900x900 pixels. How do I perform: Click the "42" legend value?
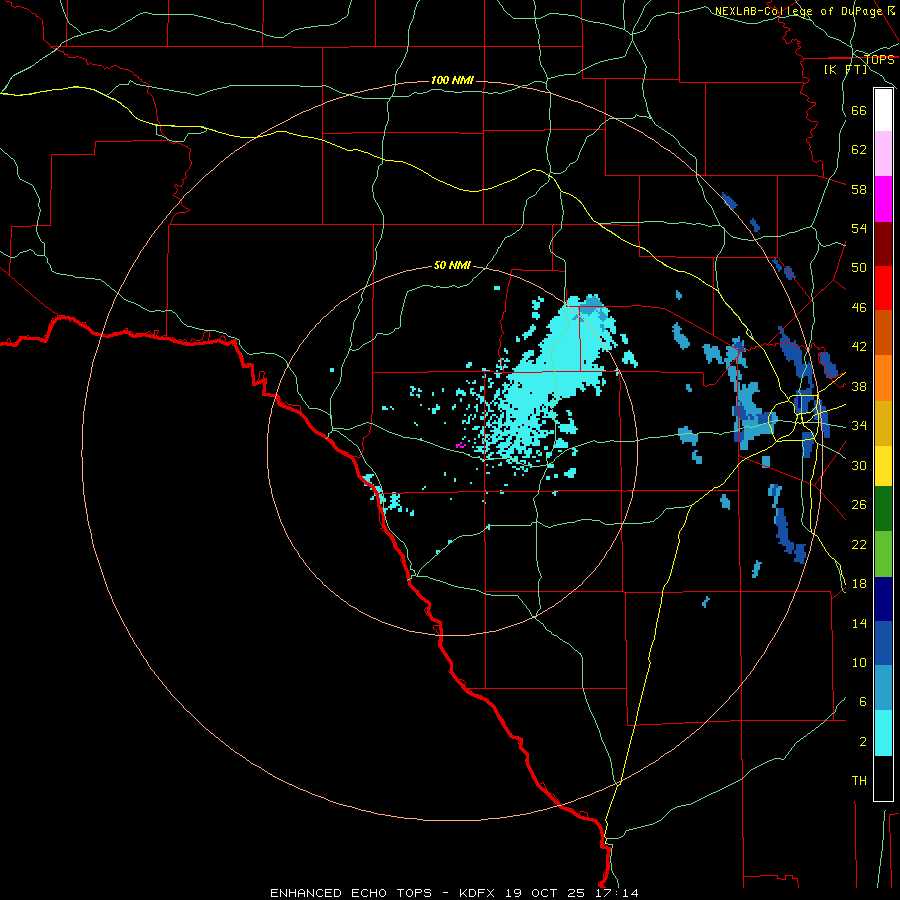click(859, 347)
